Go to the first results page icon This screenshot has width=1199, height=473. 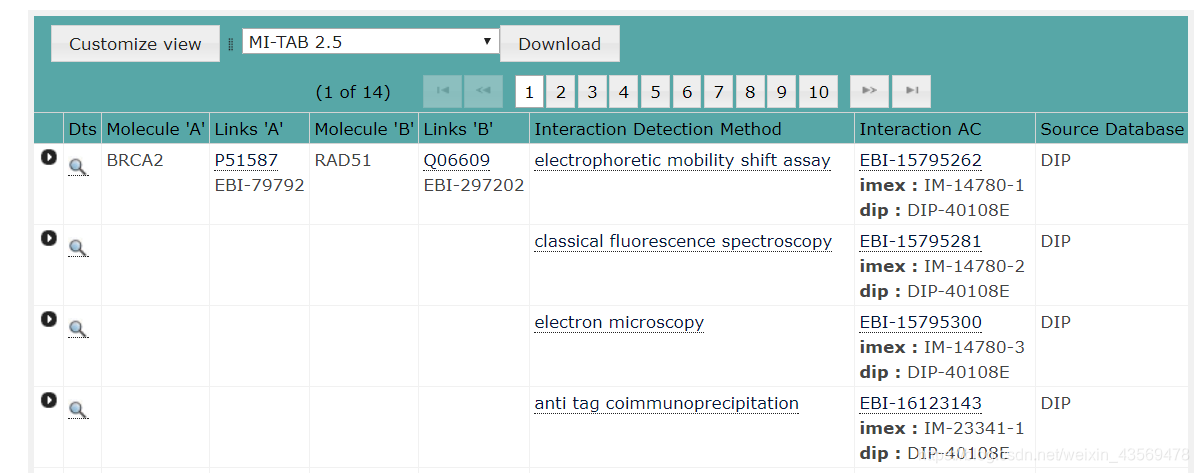pos(443,91)
